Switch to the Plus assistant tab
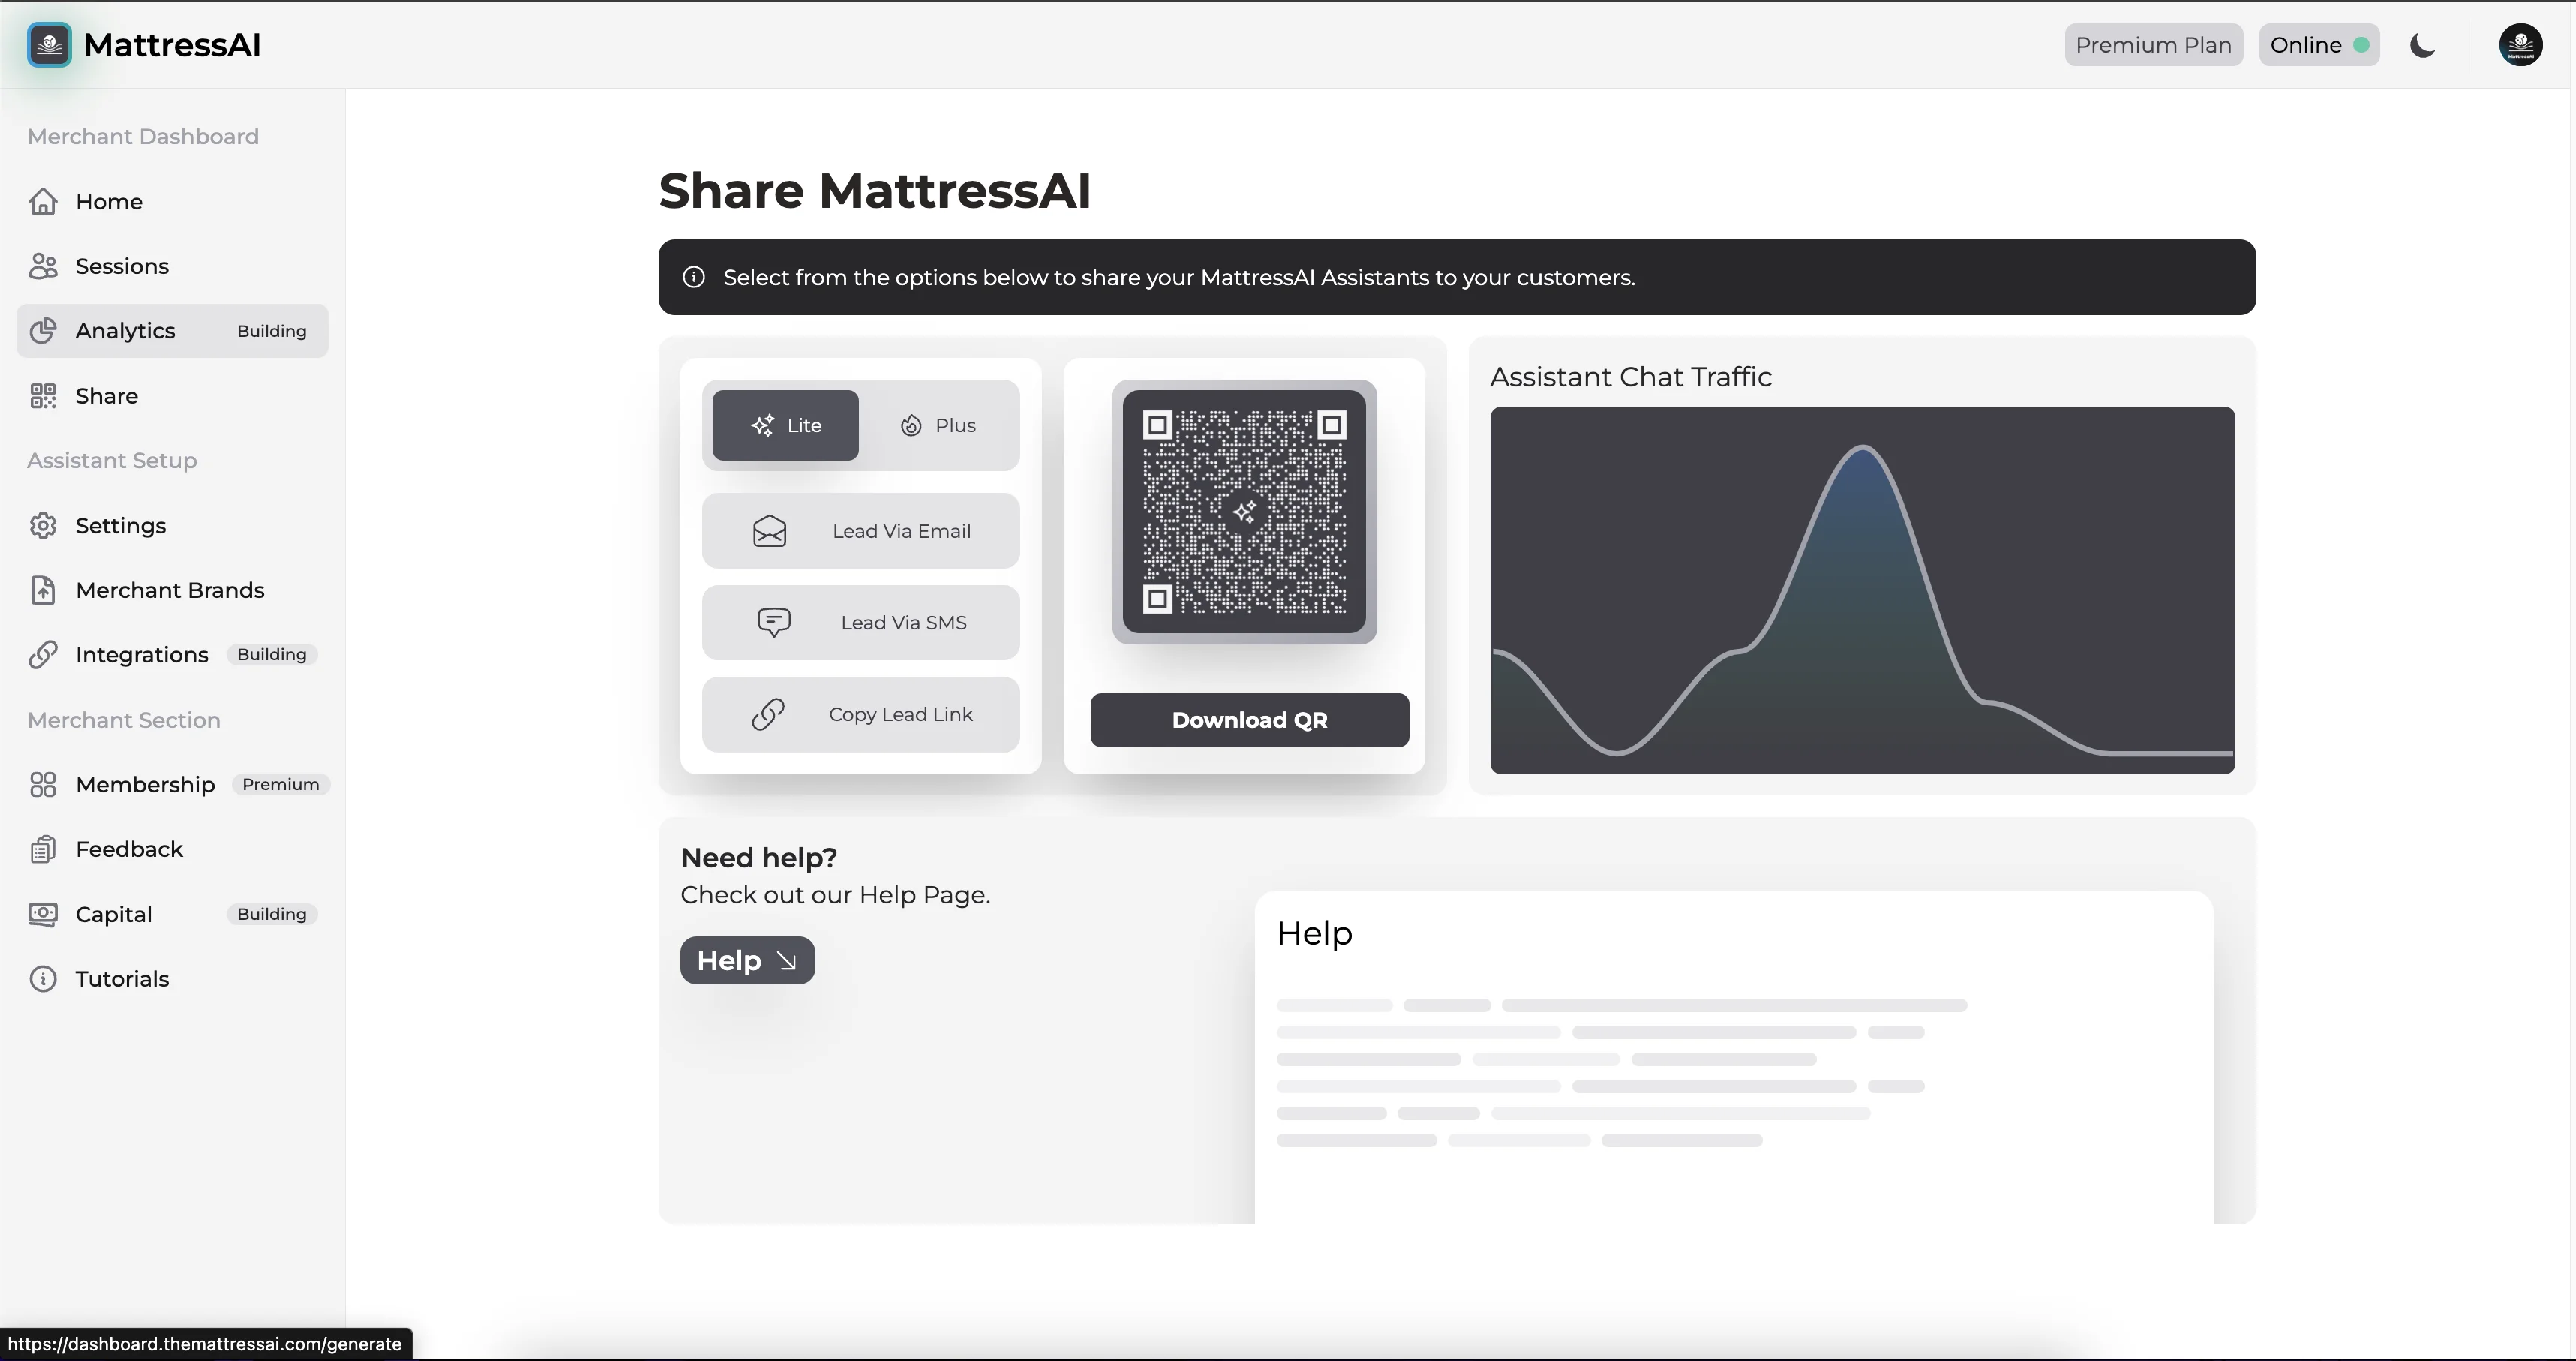The width and height of the screenshot is (2576, 1361). click(938, 425)
